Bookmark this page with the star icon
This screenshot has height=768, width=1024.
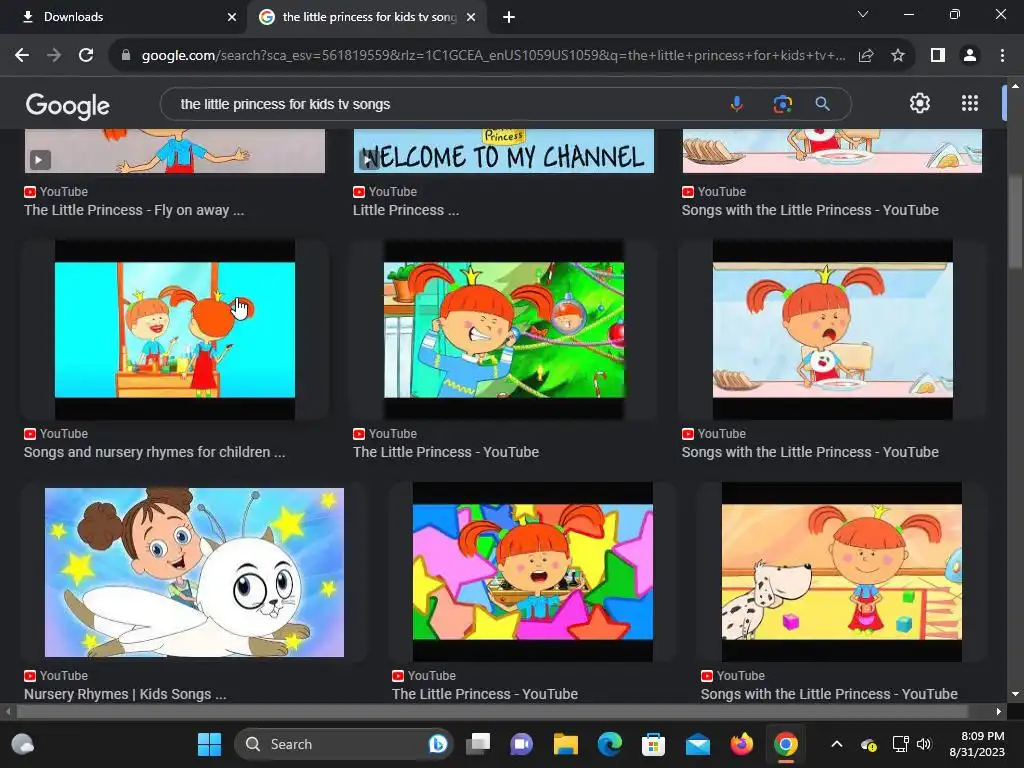coord(898,56)
